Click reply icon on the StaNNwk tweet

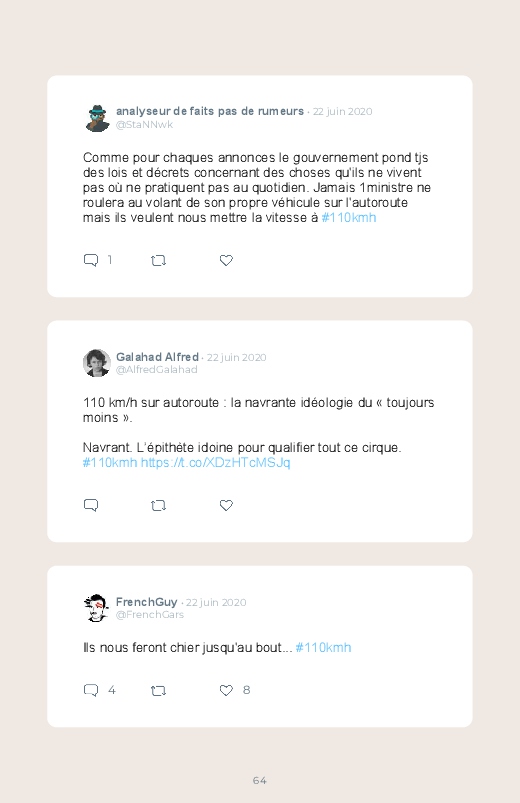click(x=91, y=260)
